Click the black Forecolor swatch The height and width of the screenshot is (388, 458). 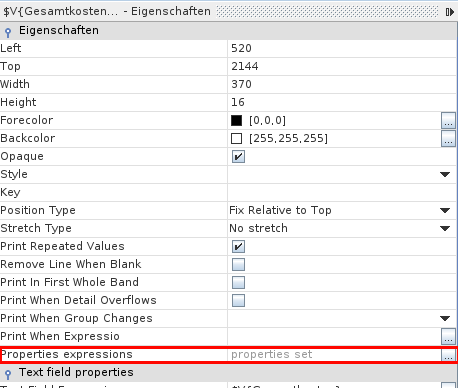[x=236, y=120]
